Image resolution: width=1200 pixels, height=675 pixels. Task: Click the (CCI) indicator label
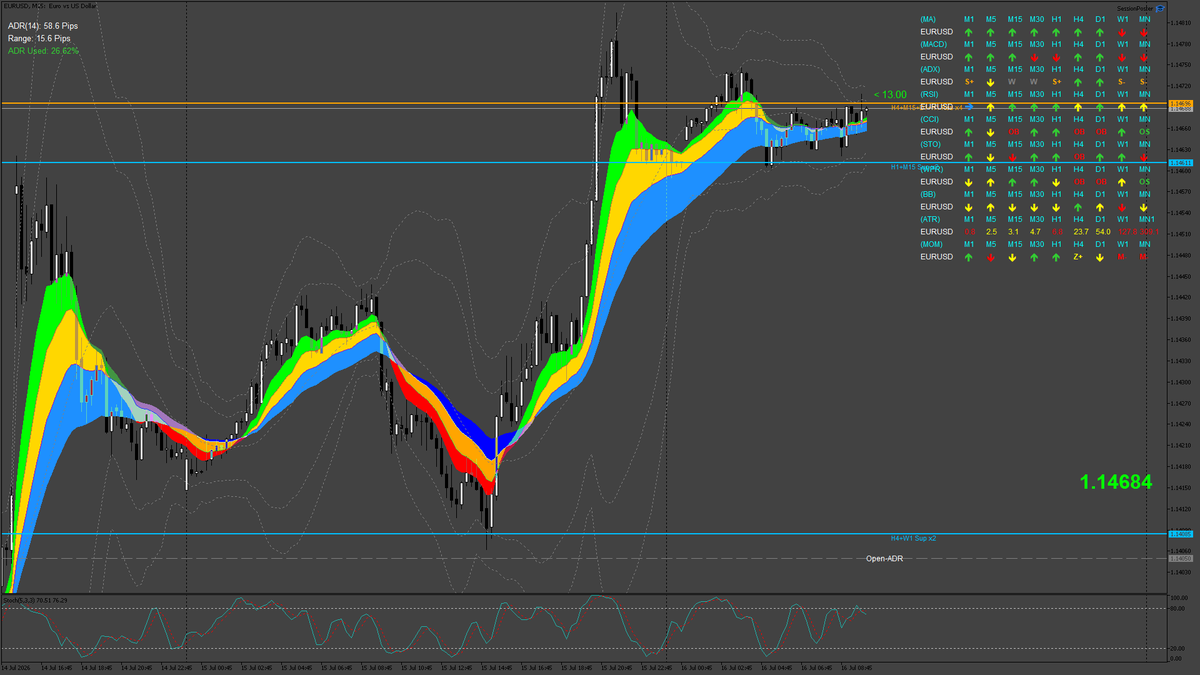pyautogui.click(x=930, y=119)
